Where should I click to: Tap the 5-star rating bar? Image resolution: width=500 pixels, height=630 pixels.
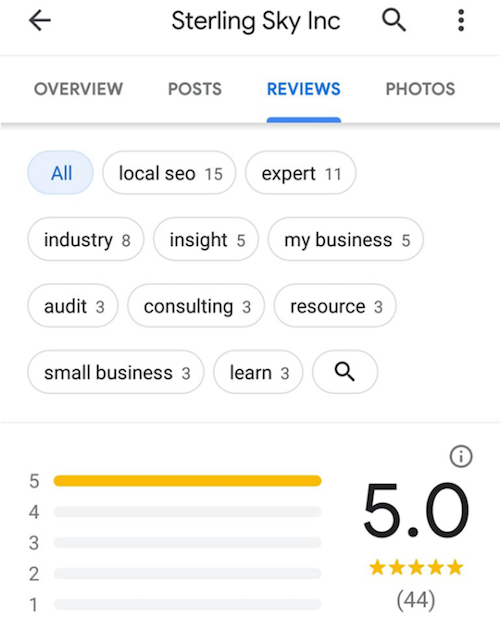[x=187, y=481]
